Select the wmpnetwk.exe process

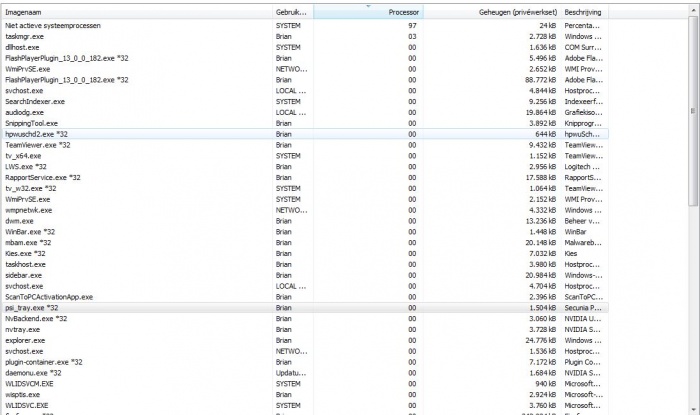coord(305,210)
